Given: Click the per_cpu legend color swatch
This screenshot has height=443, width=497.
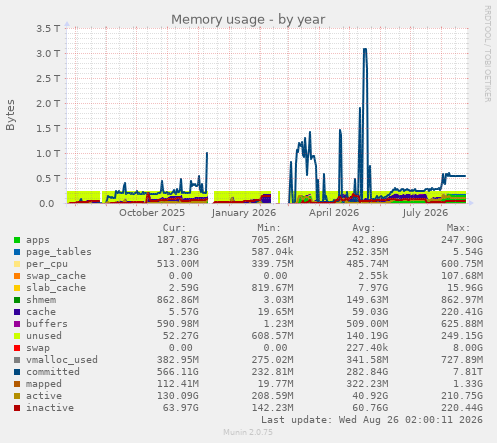Looking at the screenshot, I should (x=17, y=264).
